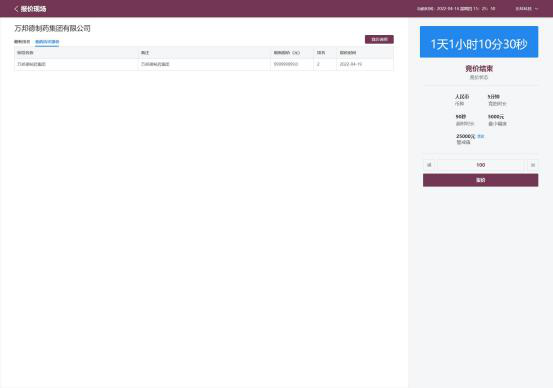Click the 5分钟 bidding duration value
Screen dimensions: 553x388
pos(493,96)
